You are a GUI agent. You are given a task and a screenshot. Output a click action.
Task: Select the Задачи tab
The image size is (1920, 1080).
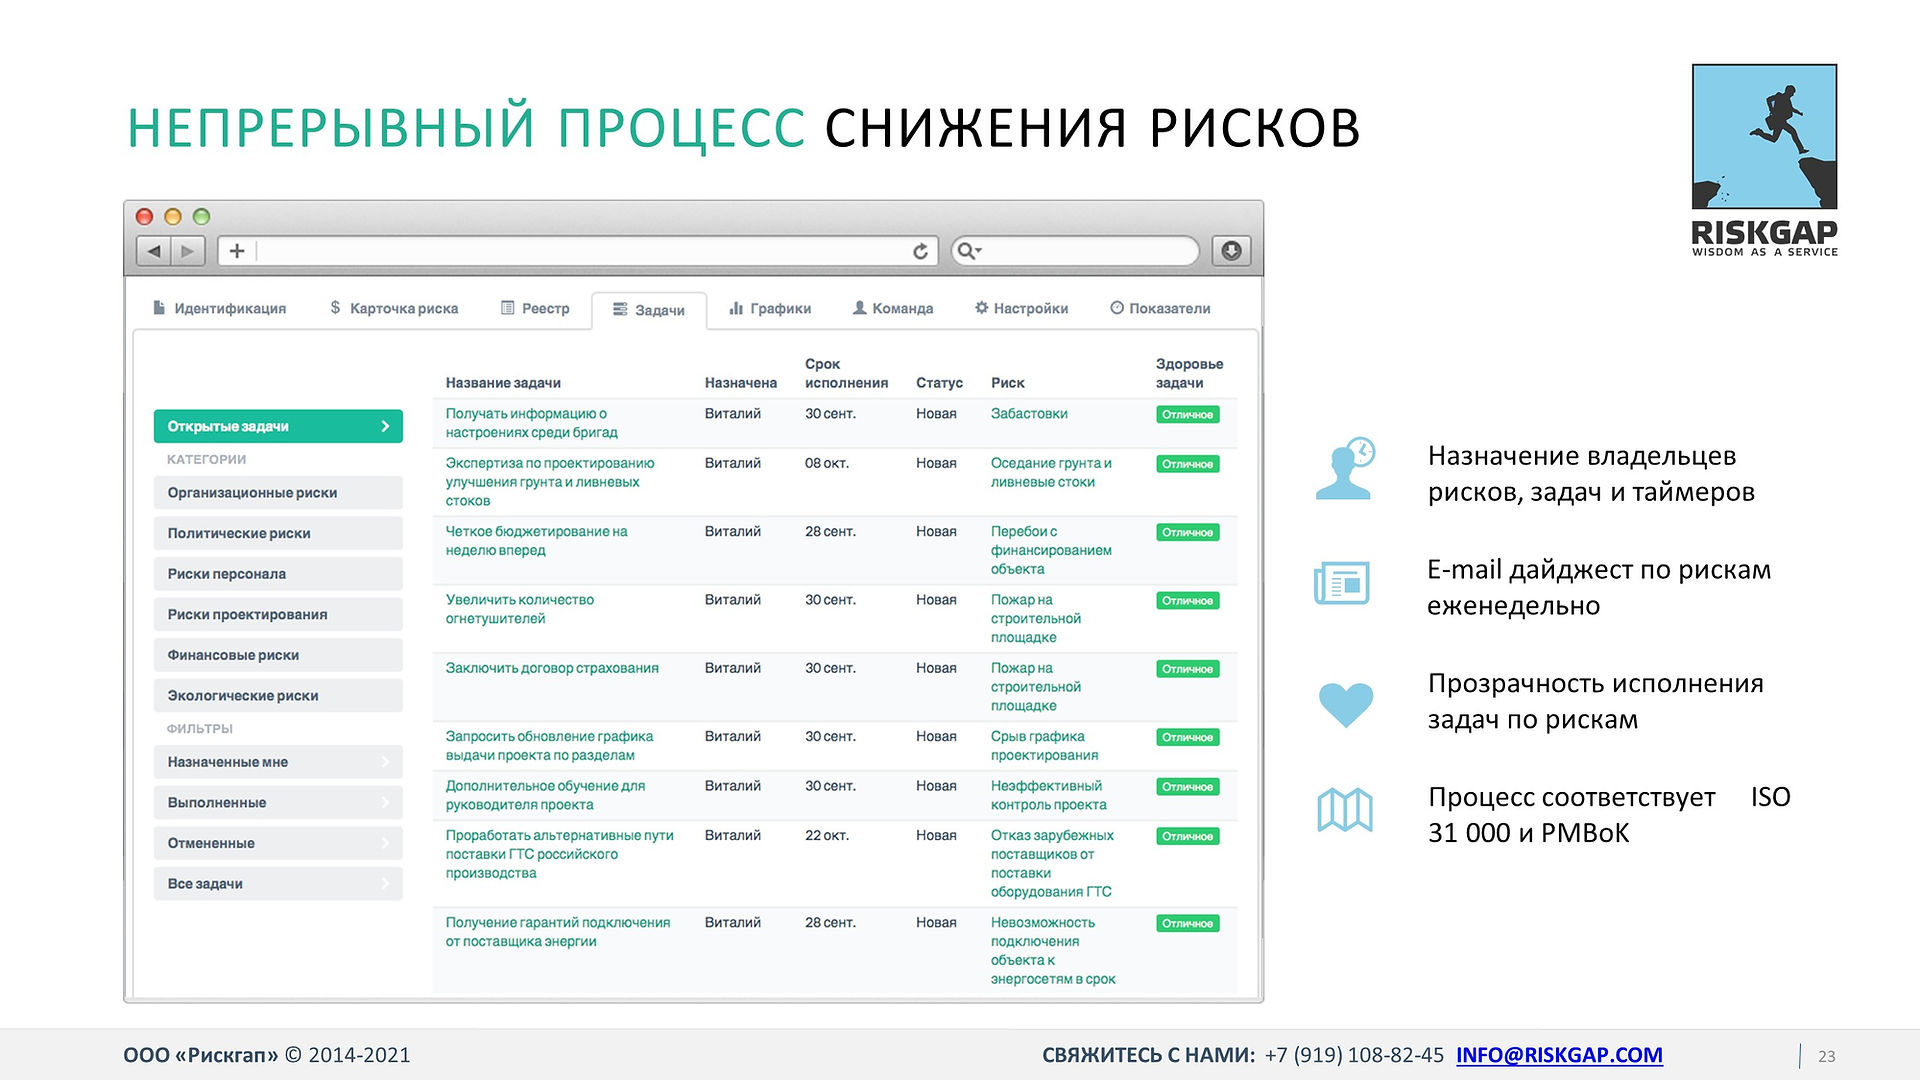click(649, 310)
